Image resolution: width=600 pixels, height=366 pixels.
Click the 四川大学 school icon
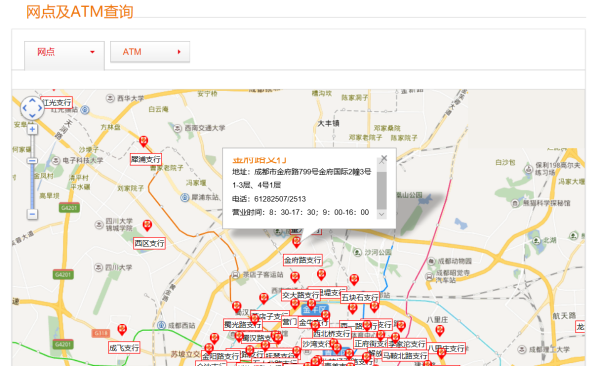click(98, 267)
